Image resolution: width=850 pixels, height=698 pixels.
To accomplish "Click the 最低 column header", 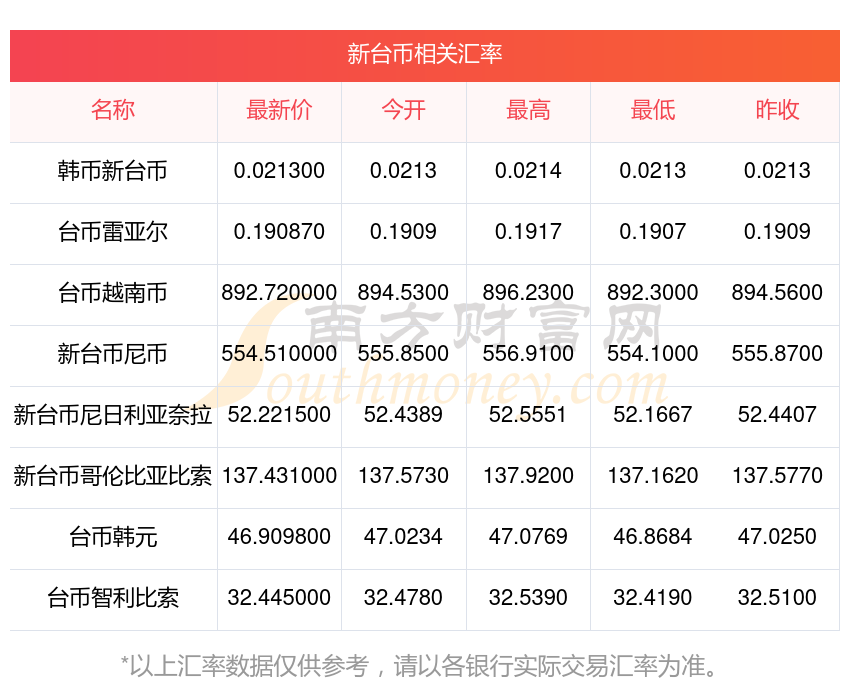I will (x=653, y=110).
